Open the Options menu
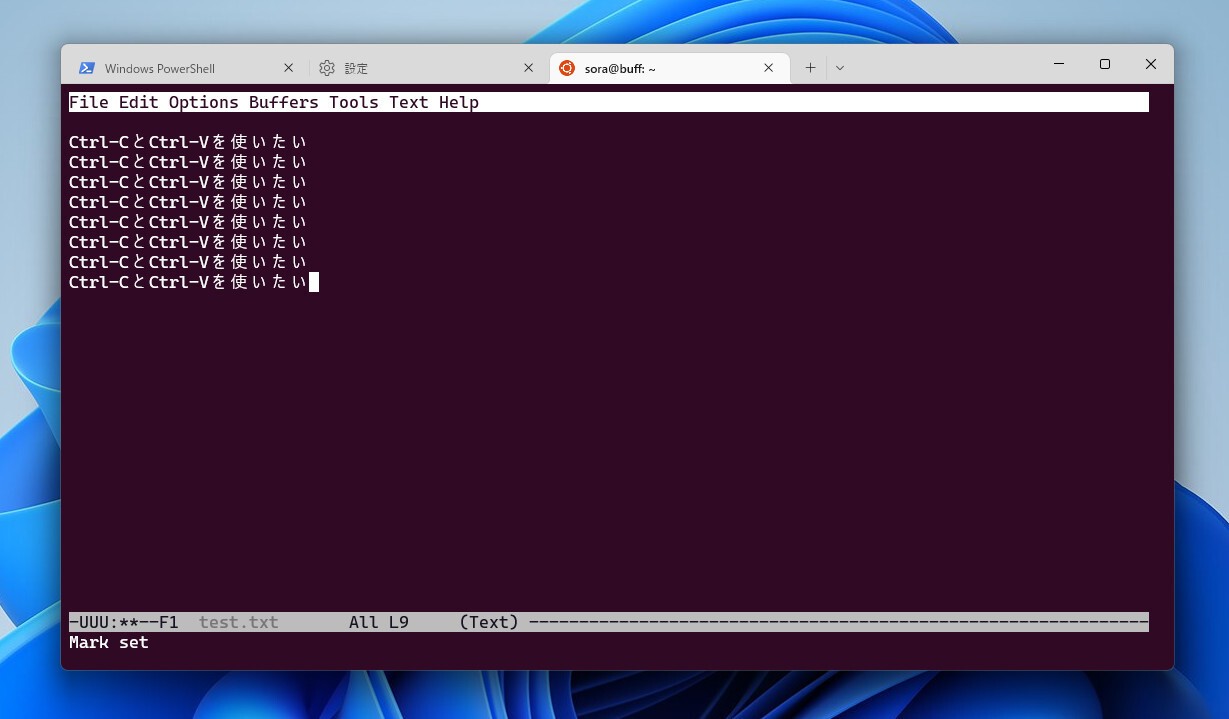Viewport: 1229px width, 719px height. point(203,102)
